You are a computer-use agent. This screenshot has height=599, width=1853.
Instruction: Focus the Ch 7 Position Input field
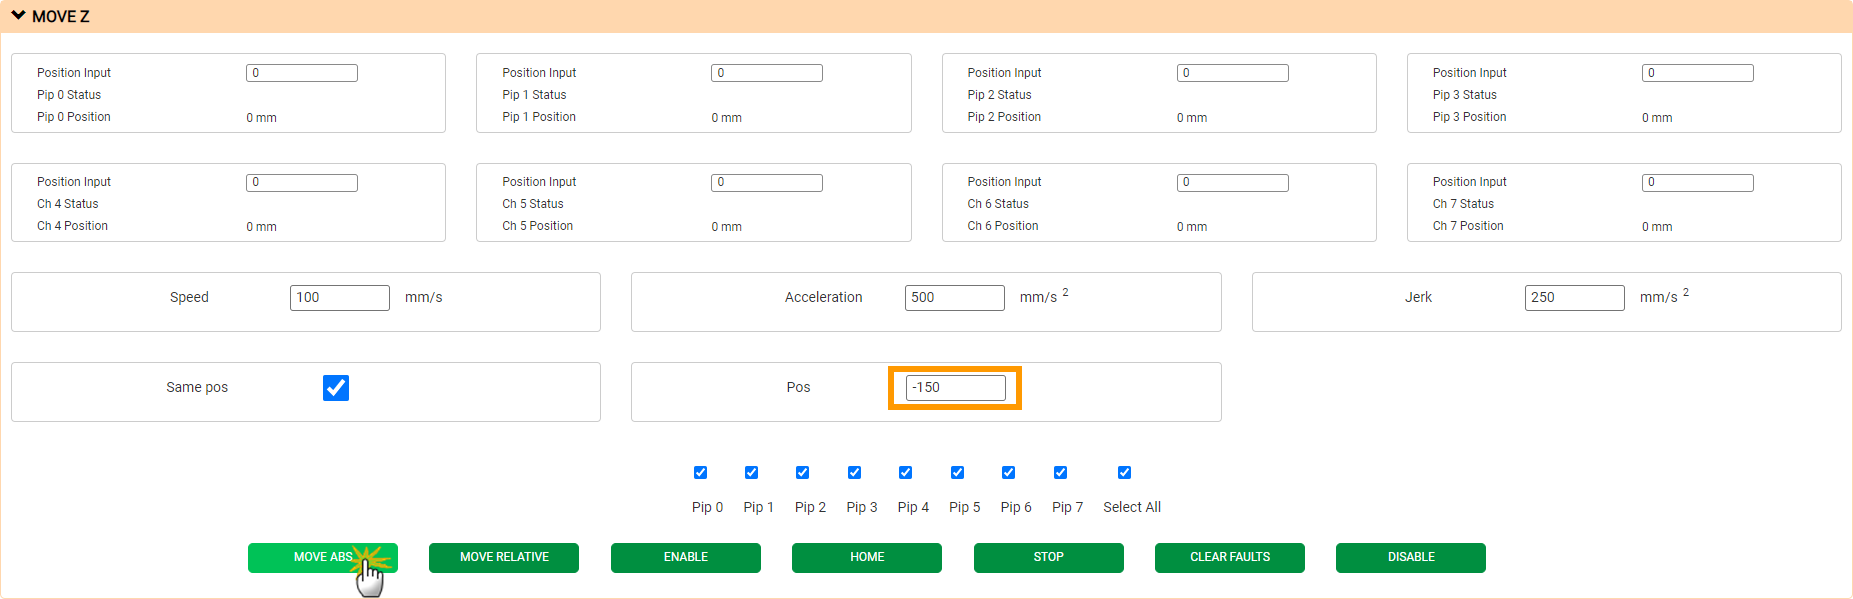click(x=1697, y=183)
